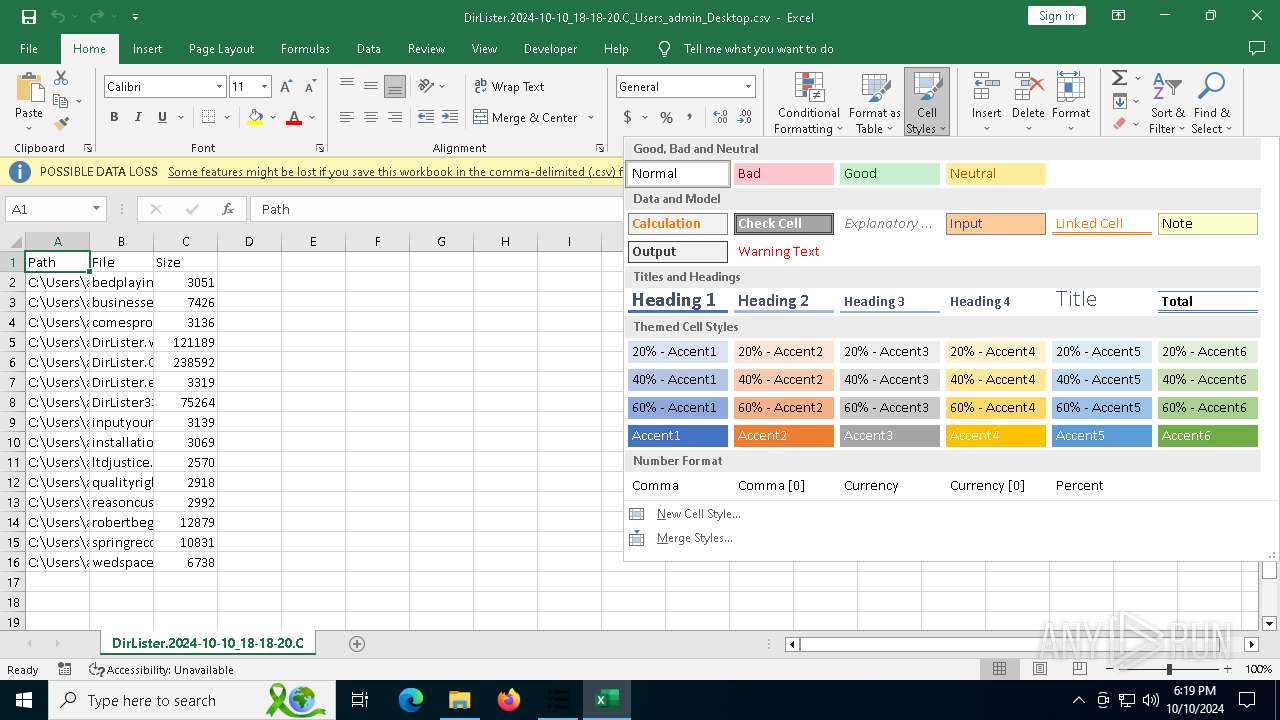Click the Tell me search box
1280x720 pixels.
click(x=758, y=49)
